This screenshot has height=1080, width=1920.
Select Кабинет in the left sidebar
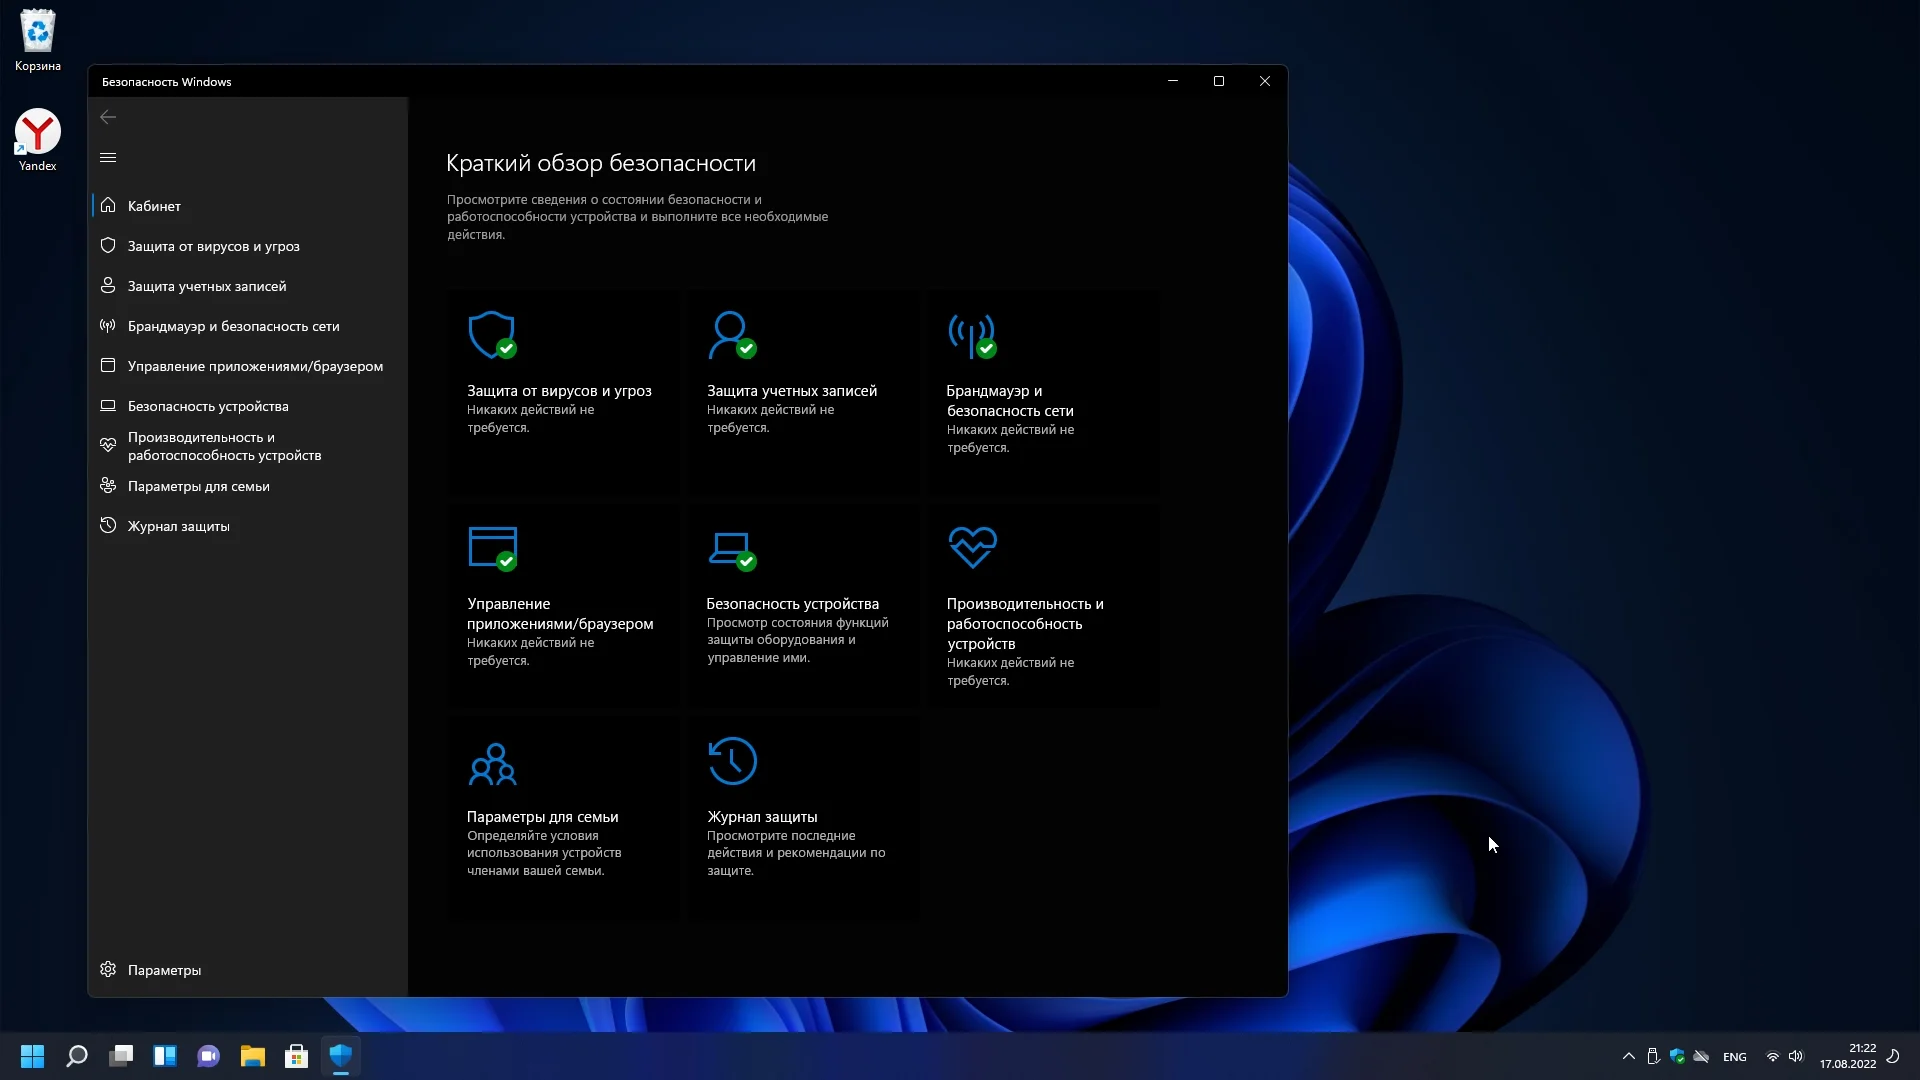pos(154,206)
